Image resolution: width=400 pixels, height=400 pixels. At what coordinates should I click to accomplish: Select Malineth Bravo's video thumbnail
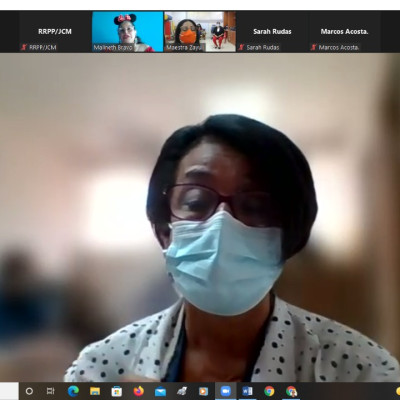click(128, 32)
